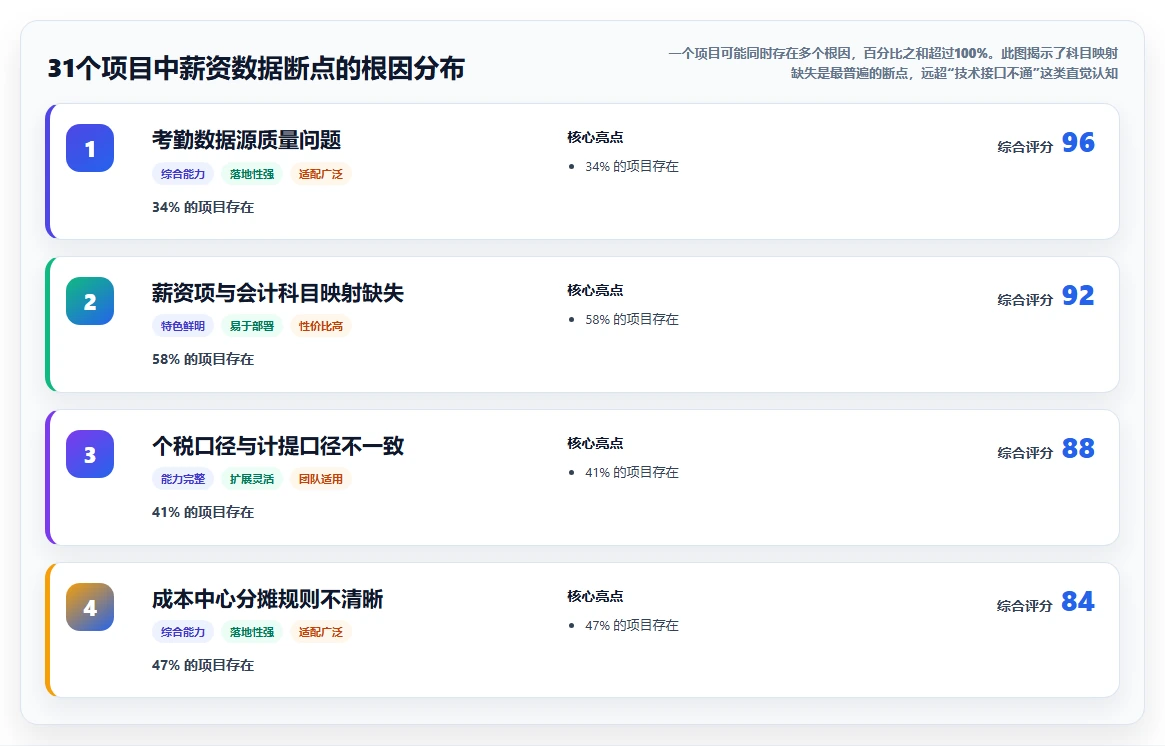Click 综合评分 label beside score 84
The image size is (1165, 746).
point(1025,606)
